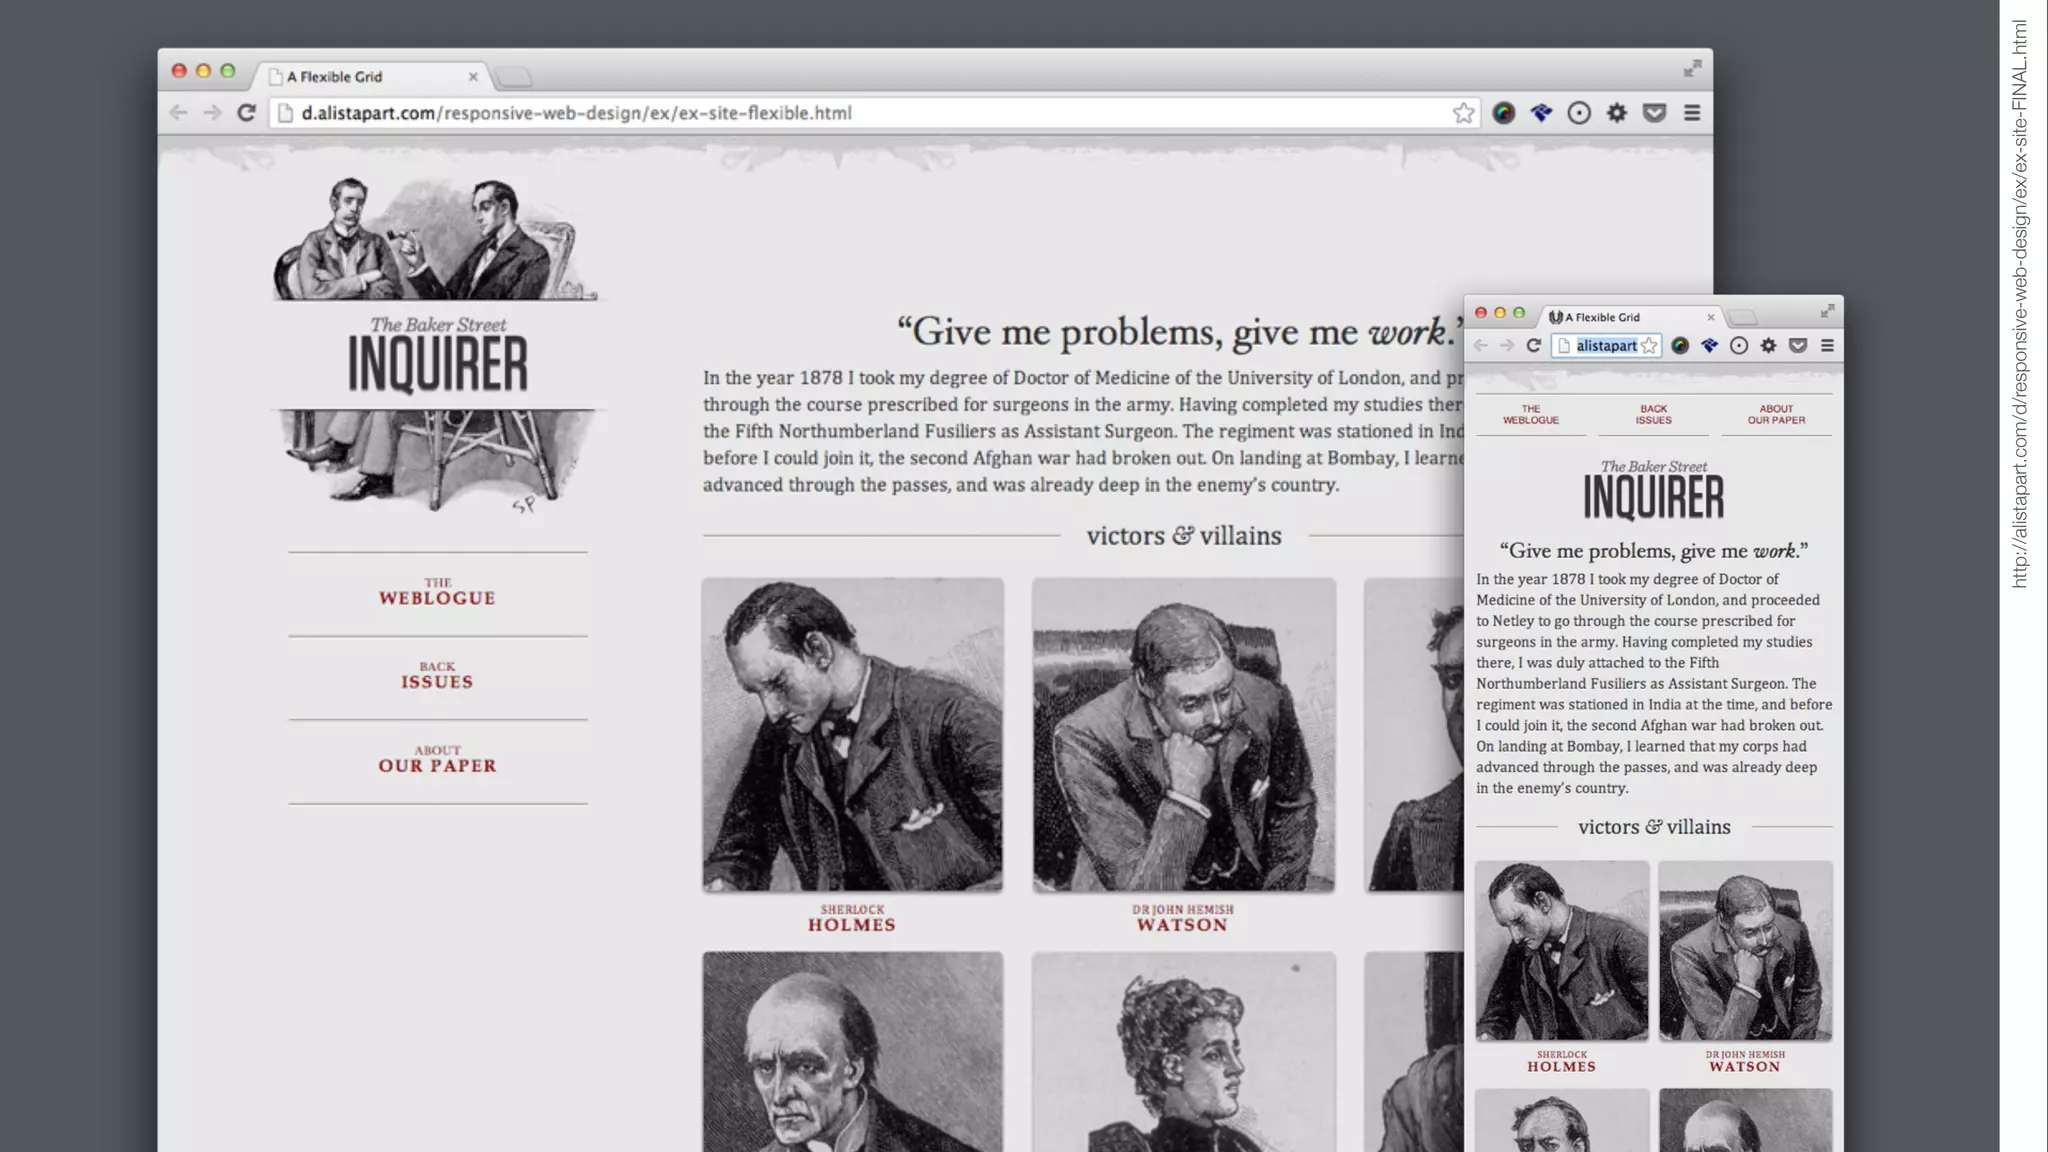The image size is (2048, 1152).
Task: Click the highlighted alistapart address field in the small window
Action: (1606, 346)
